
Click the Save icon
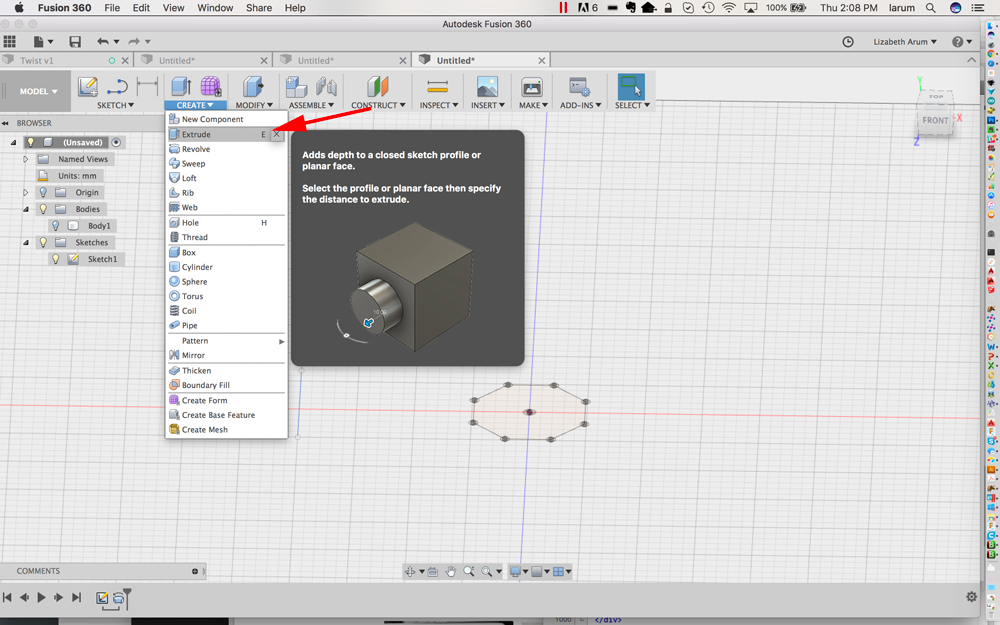click(x=75, y=41)
